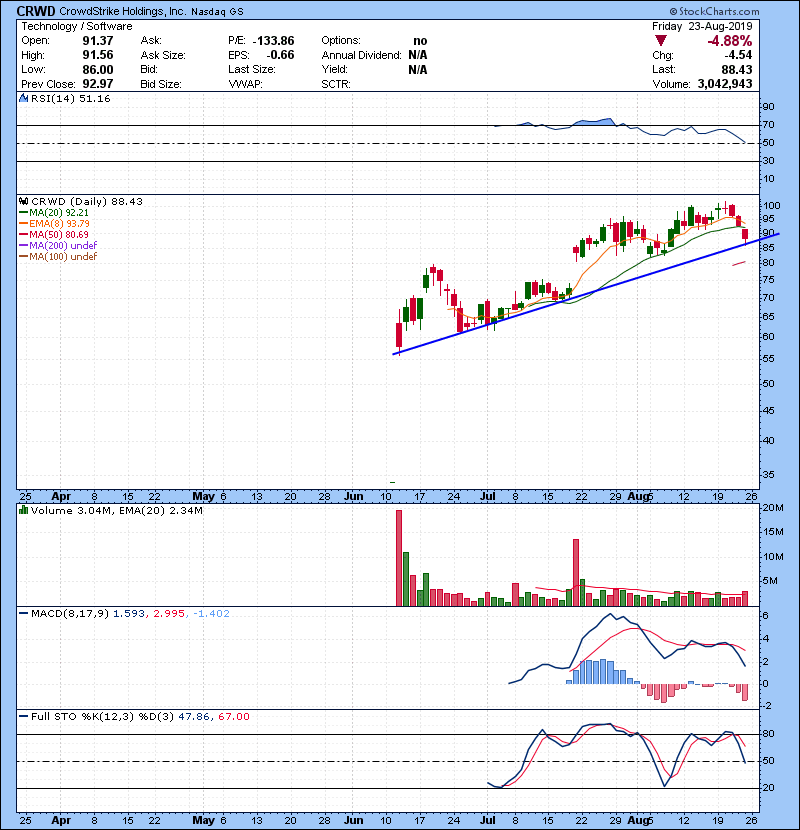
Task: Click the Chg value -4.54
Action: tap(738, 55)
